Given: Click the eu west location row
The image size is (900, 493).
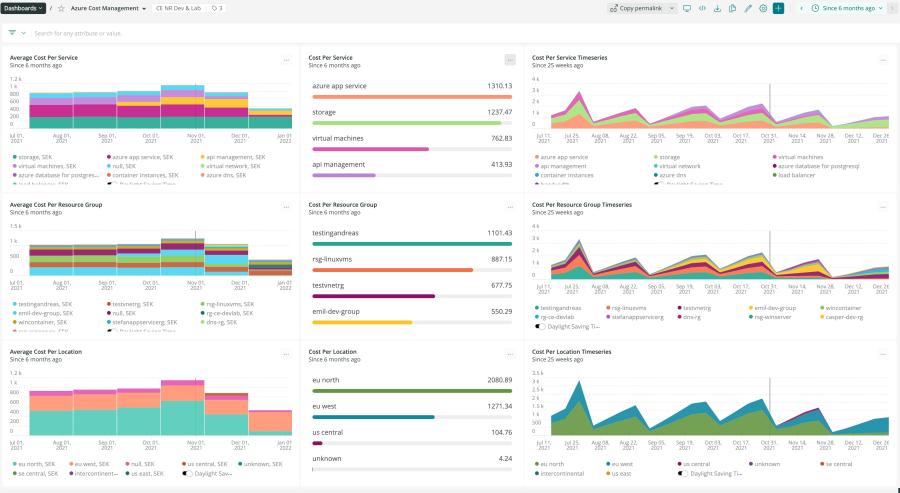Looking at the screenshot, I should click(412, 411).
